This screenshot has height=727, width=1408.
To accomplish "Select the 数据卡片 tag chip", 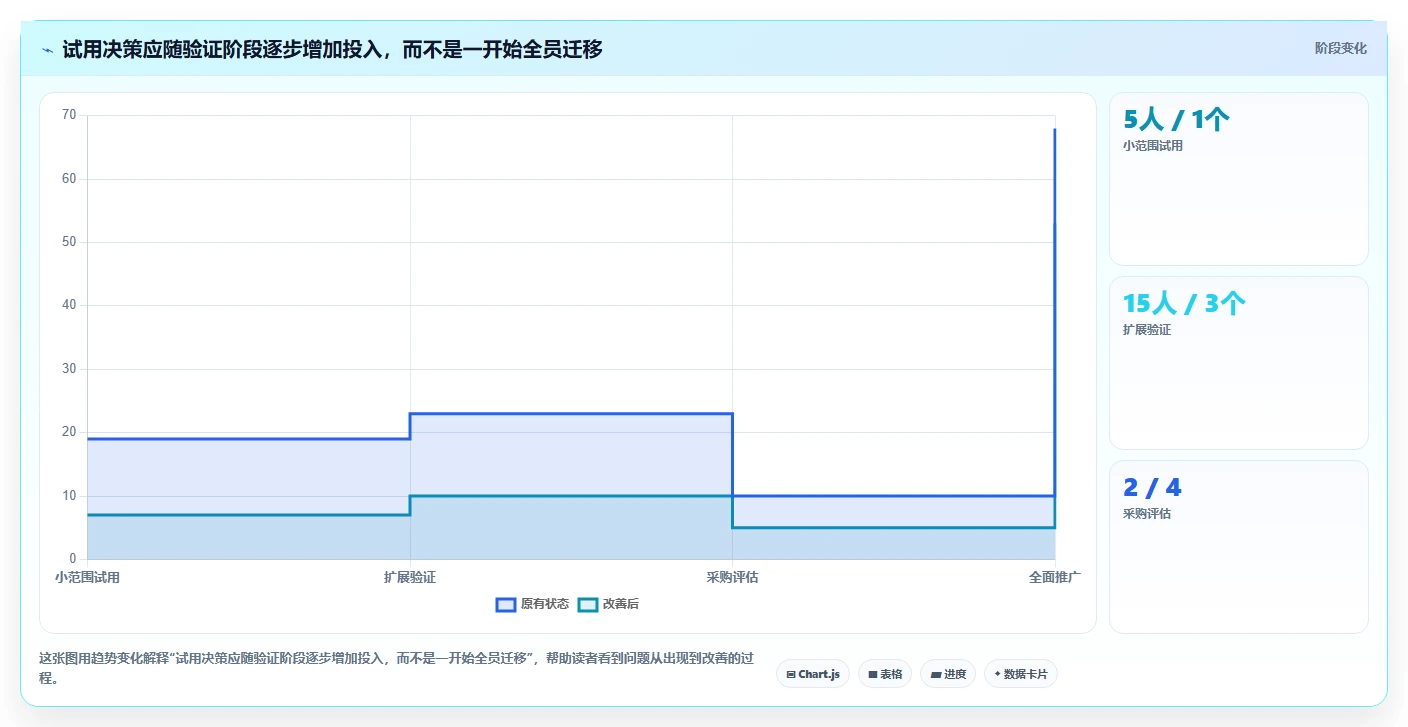I will click(1021, 674).
